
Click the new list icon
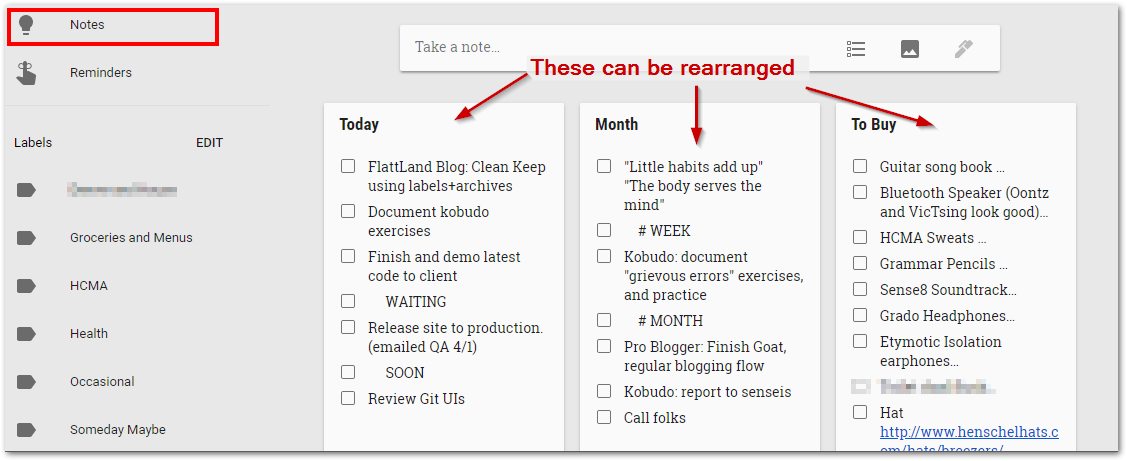[855, 49]
